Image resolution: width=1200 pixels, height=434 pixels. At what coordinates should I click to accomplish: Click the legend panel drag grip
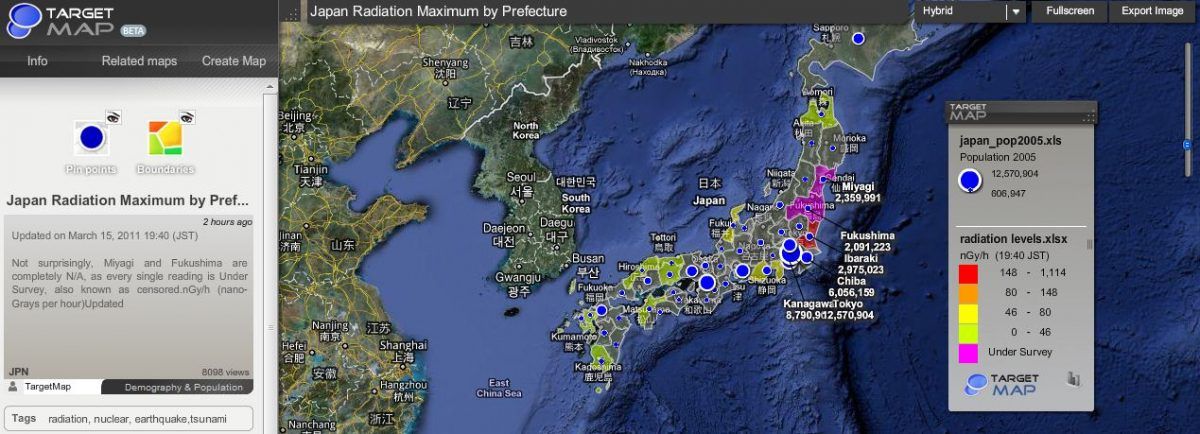coord(1088,117)
